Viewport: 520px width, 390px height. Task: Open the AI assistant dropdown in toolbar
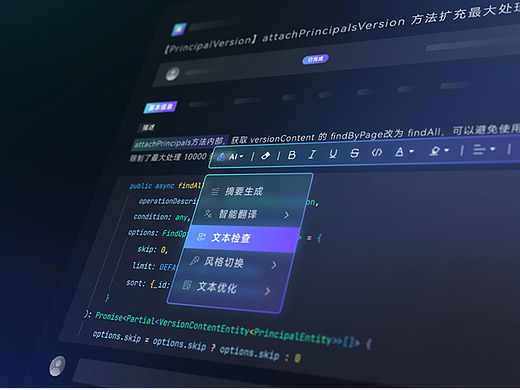(231, 157)
